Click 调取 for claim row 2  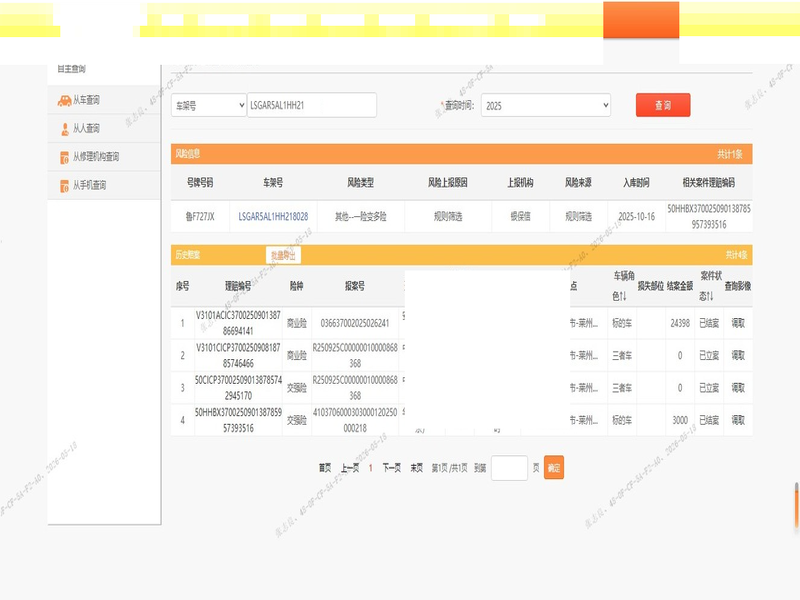(738, 356)
